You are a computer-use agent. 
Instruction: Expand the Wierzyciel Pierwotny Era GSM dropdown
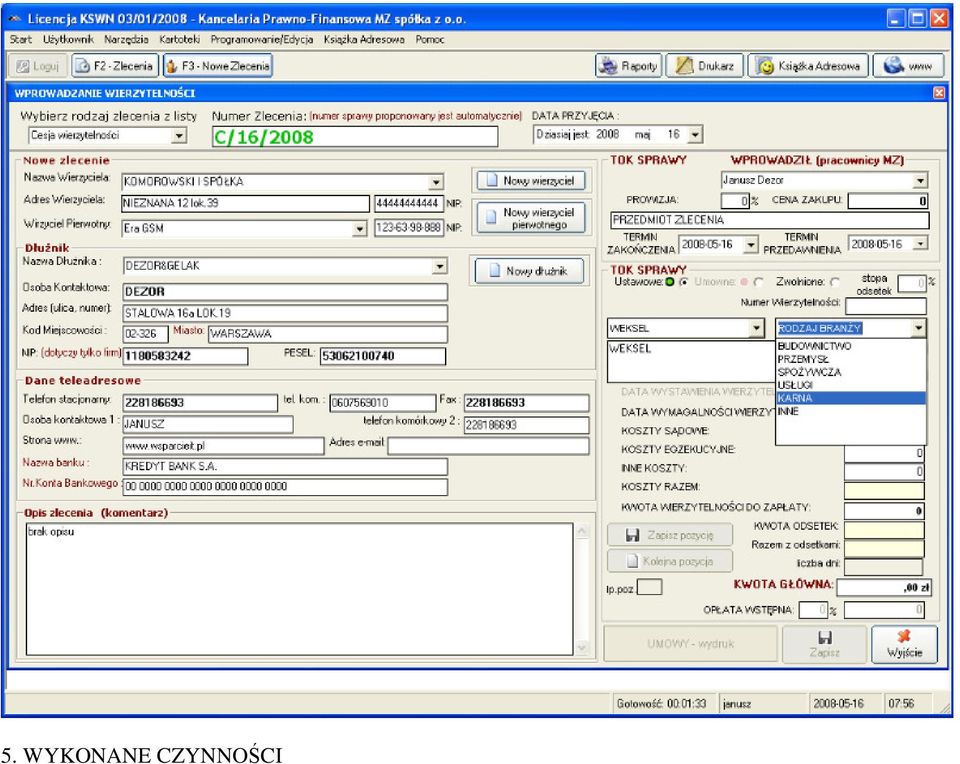pos(359,229)
